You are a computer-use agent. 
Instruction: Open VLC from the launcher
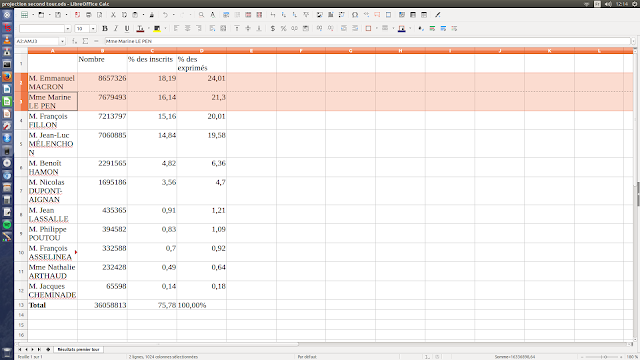7,40
